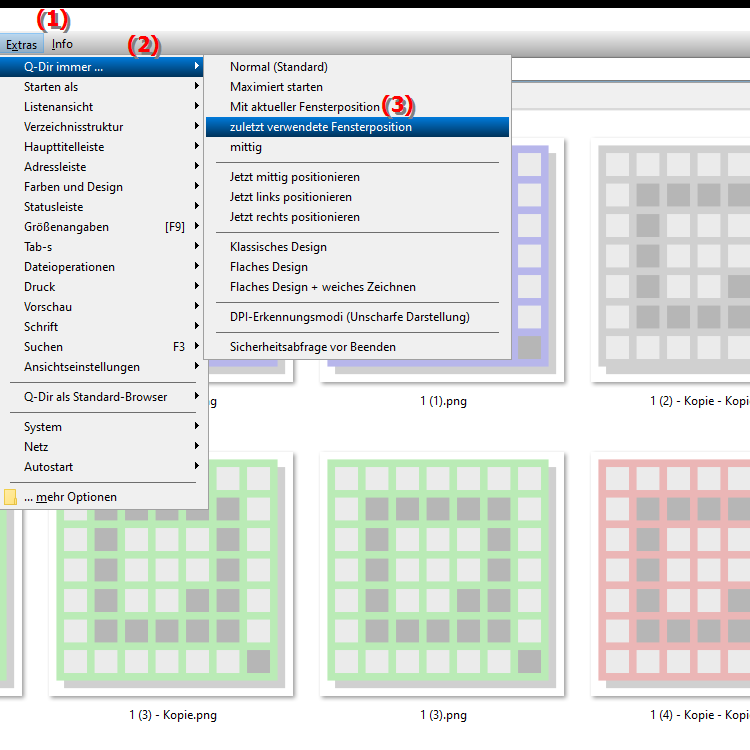The width and height of the screenshot is (750, 750).
Task: Click the mehr Optionen folder icon
Action: [x=11, y=497]
